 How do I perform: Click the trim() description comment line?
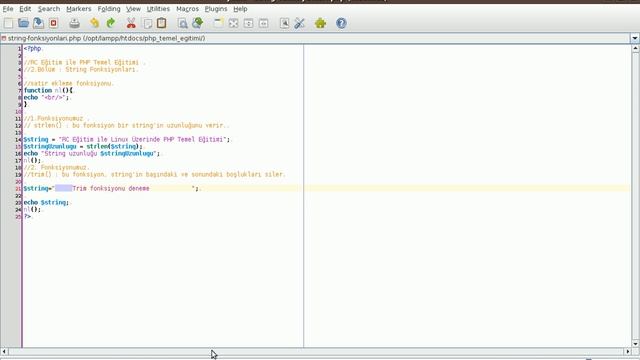click(154, 174)
